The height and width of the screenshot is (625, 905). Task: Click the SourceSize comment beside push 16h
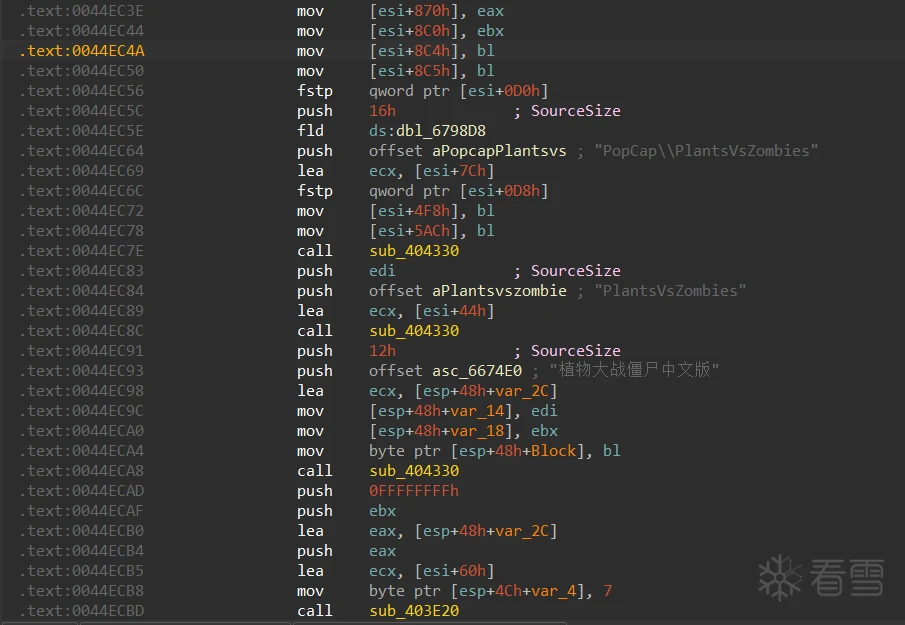click(575, 111)
